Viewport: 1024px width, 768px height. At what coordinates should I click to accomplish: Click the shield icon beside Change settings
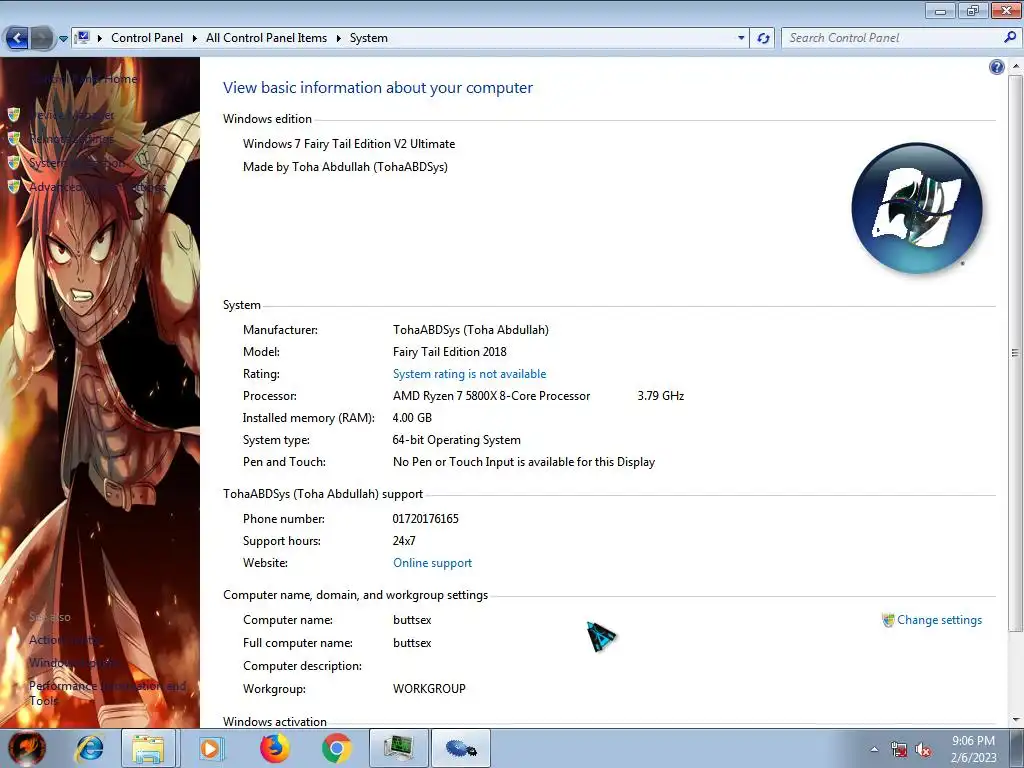[888, 620]
